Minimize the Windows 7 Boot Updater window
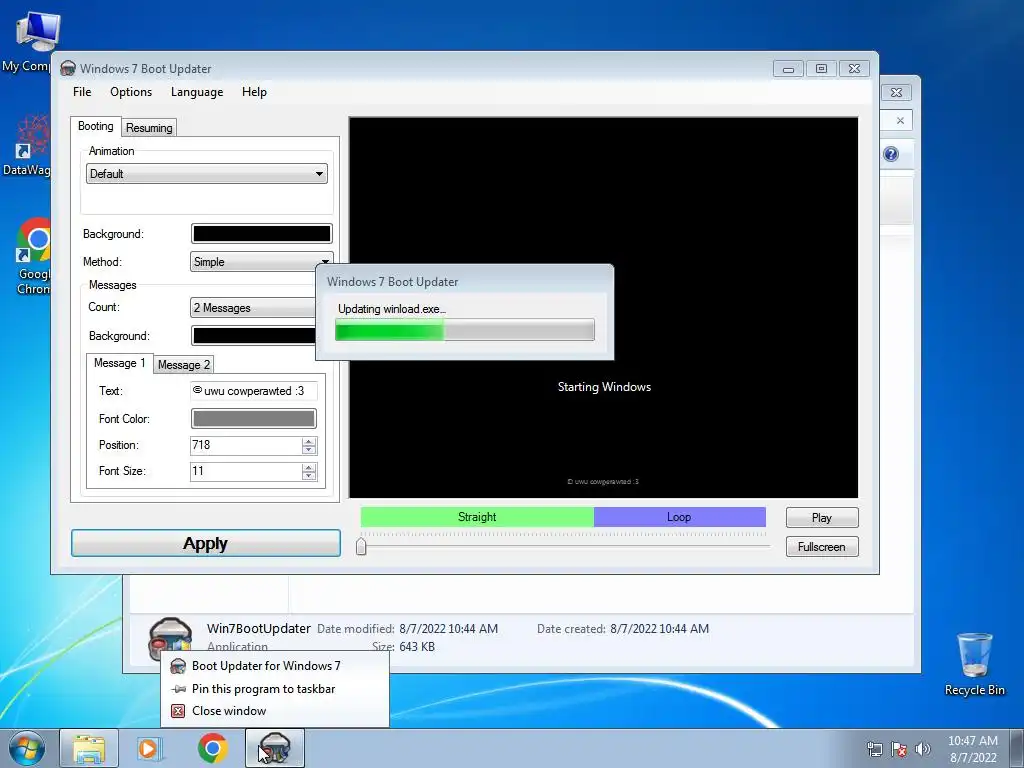Screen dimensions: 1024x768 [x=788, y=69]
